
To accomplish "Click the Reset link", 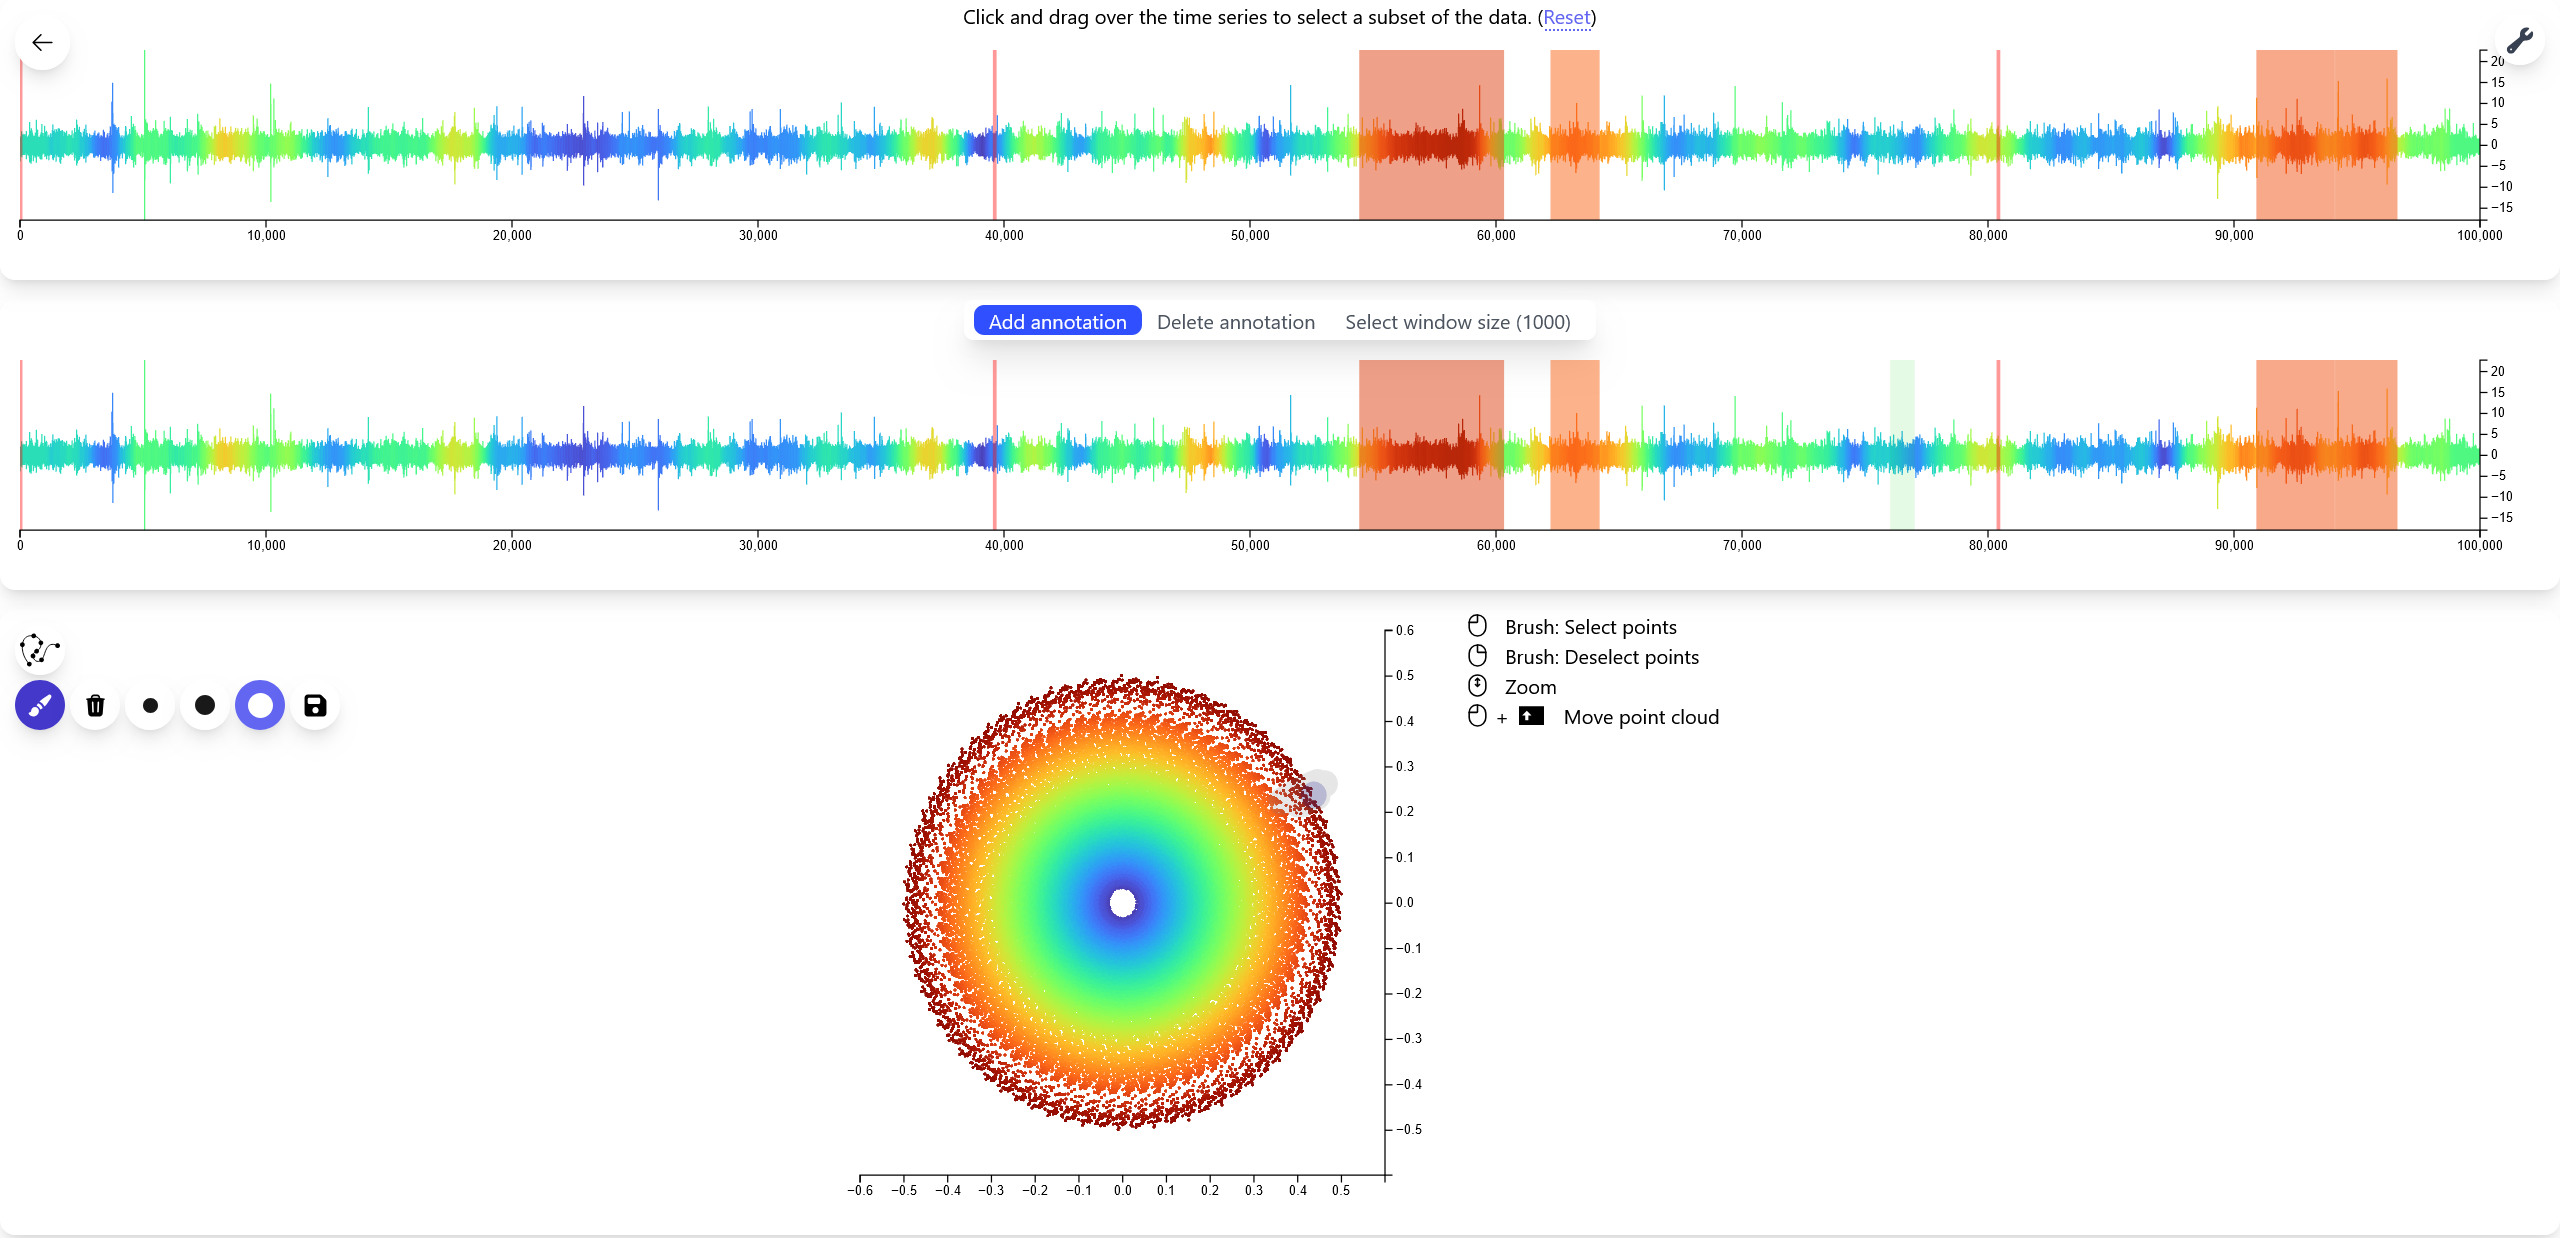I will click(x=1566, y=17).
